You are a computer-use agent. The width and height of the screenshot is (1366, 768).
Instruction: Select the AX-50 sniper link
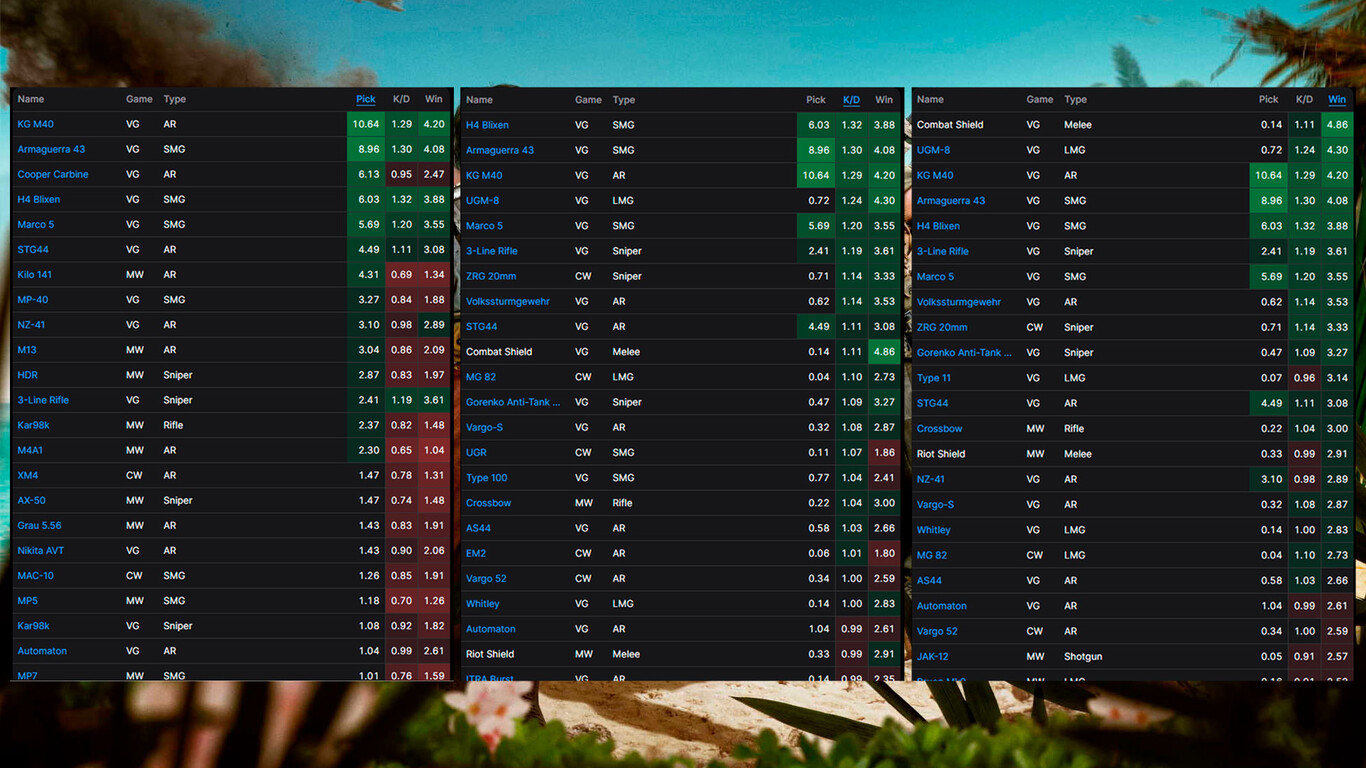click(x=31, y=500)
